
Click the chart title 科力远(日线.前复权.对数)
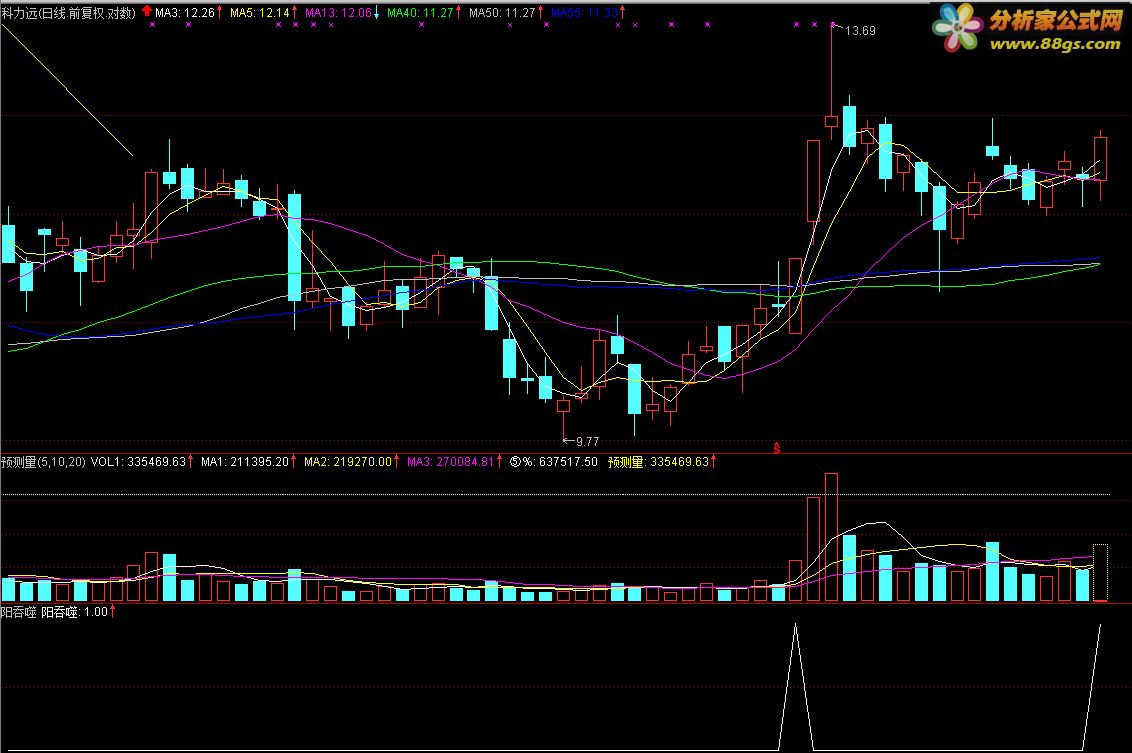tap(69, 12)
